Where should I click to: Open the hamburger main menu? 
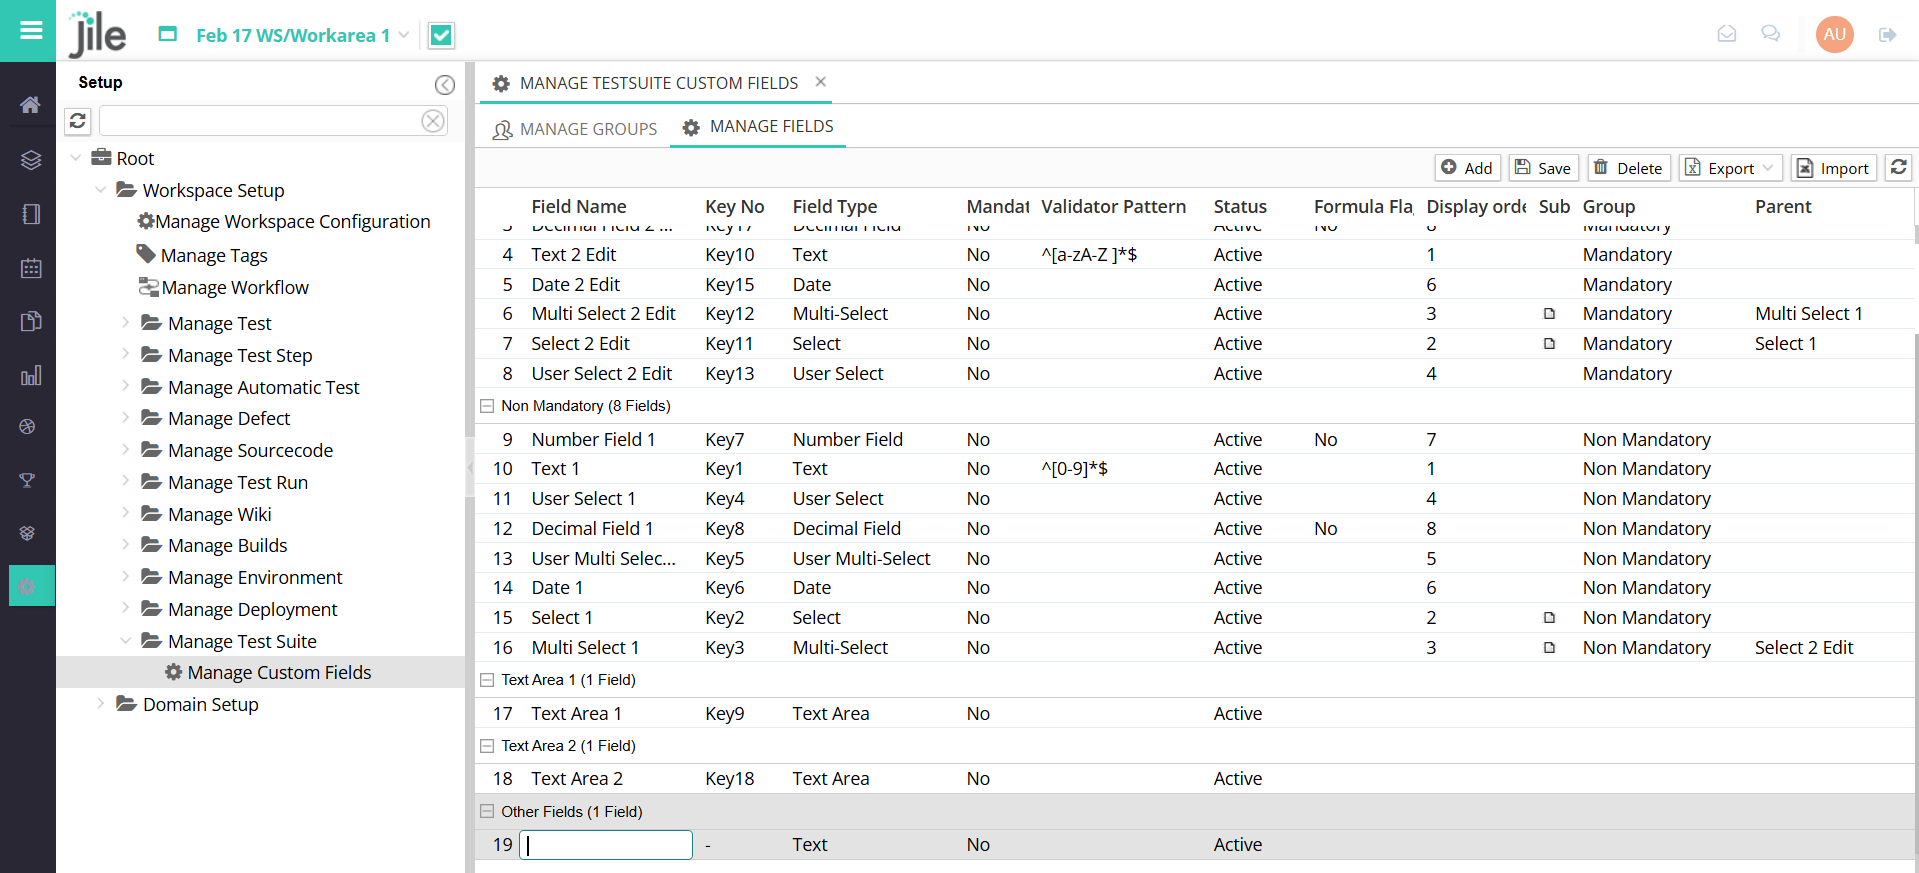31,30
